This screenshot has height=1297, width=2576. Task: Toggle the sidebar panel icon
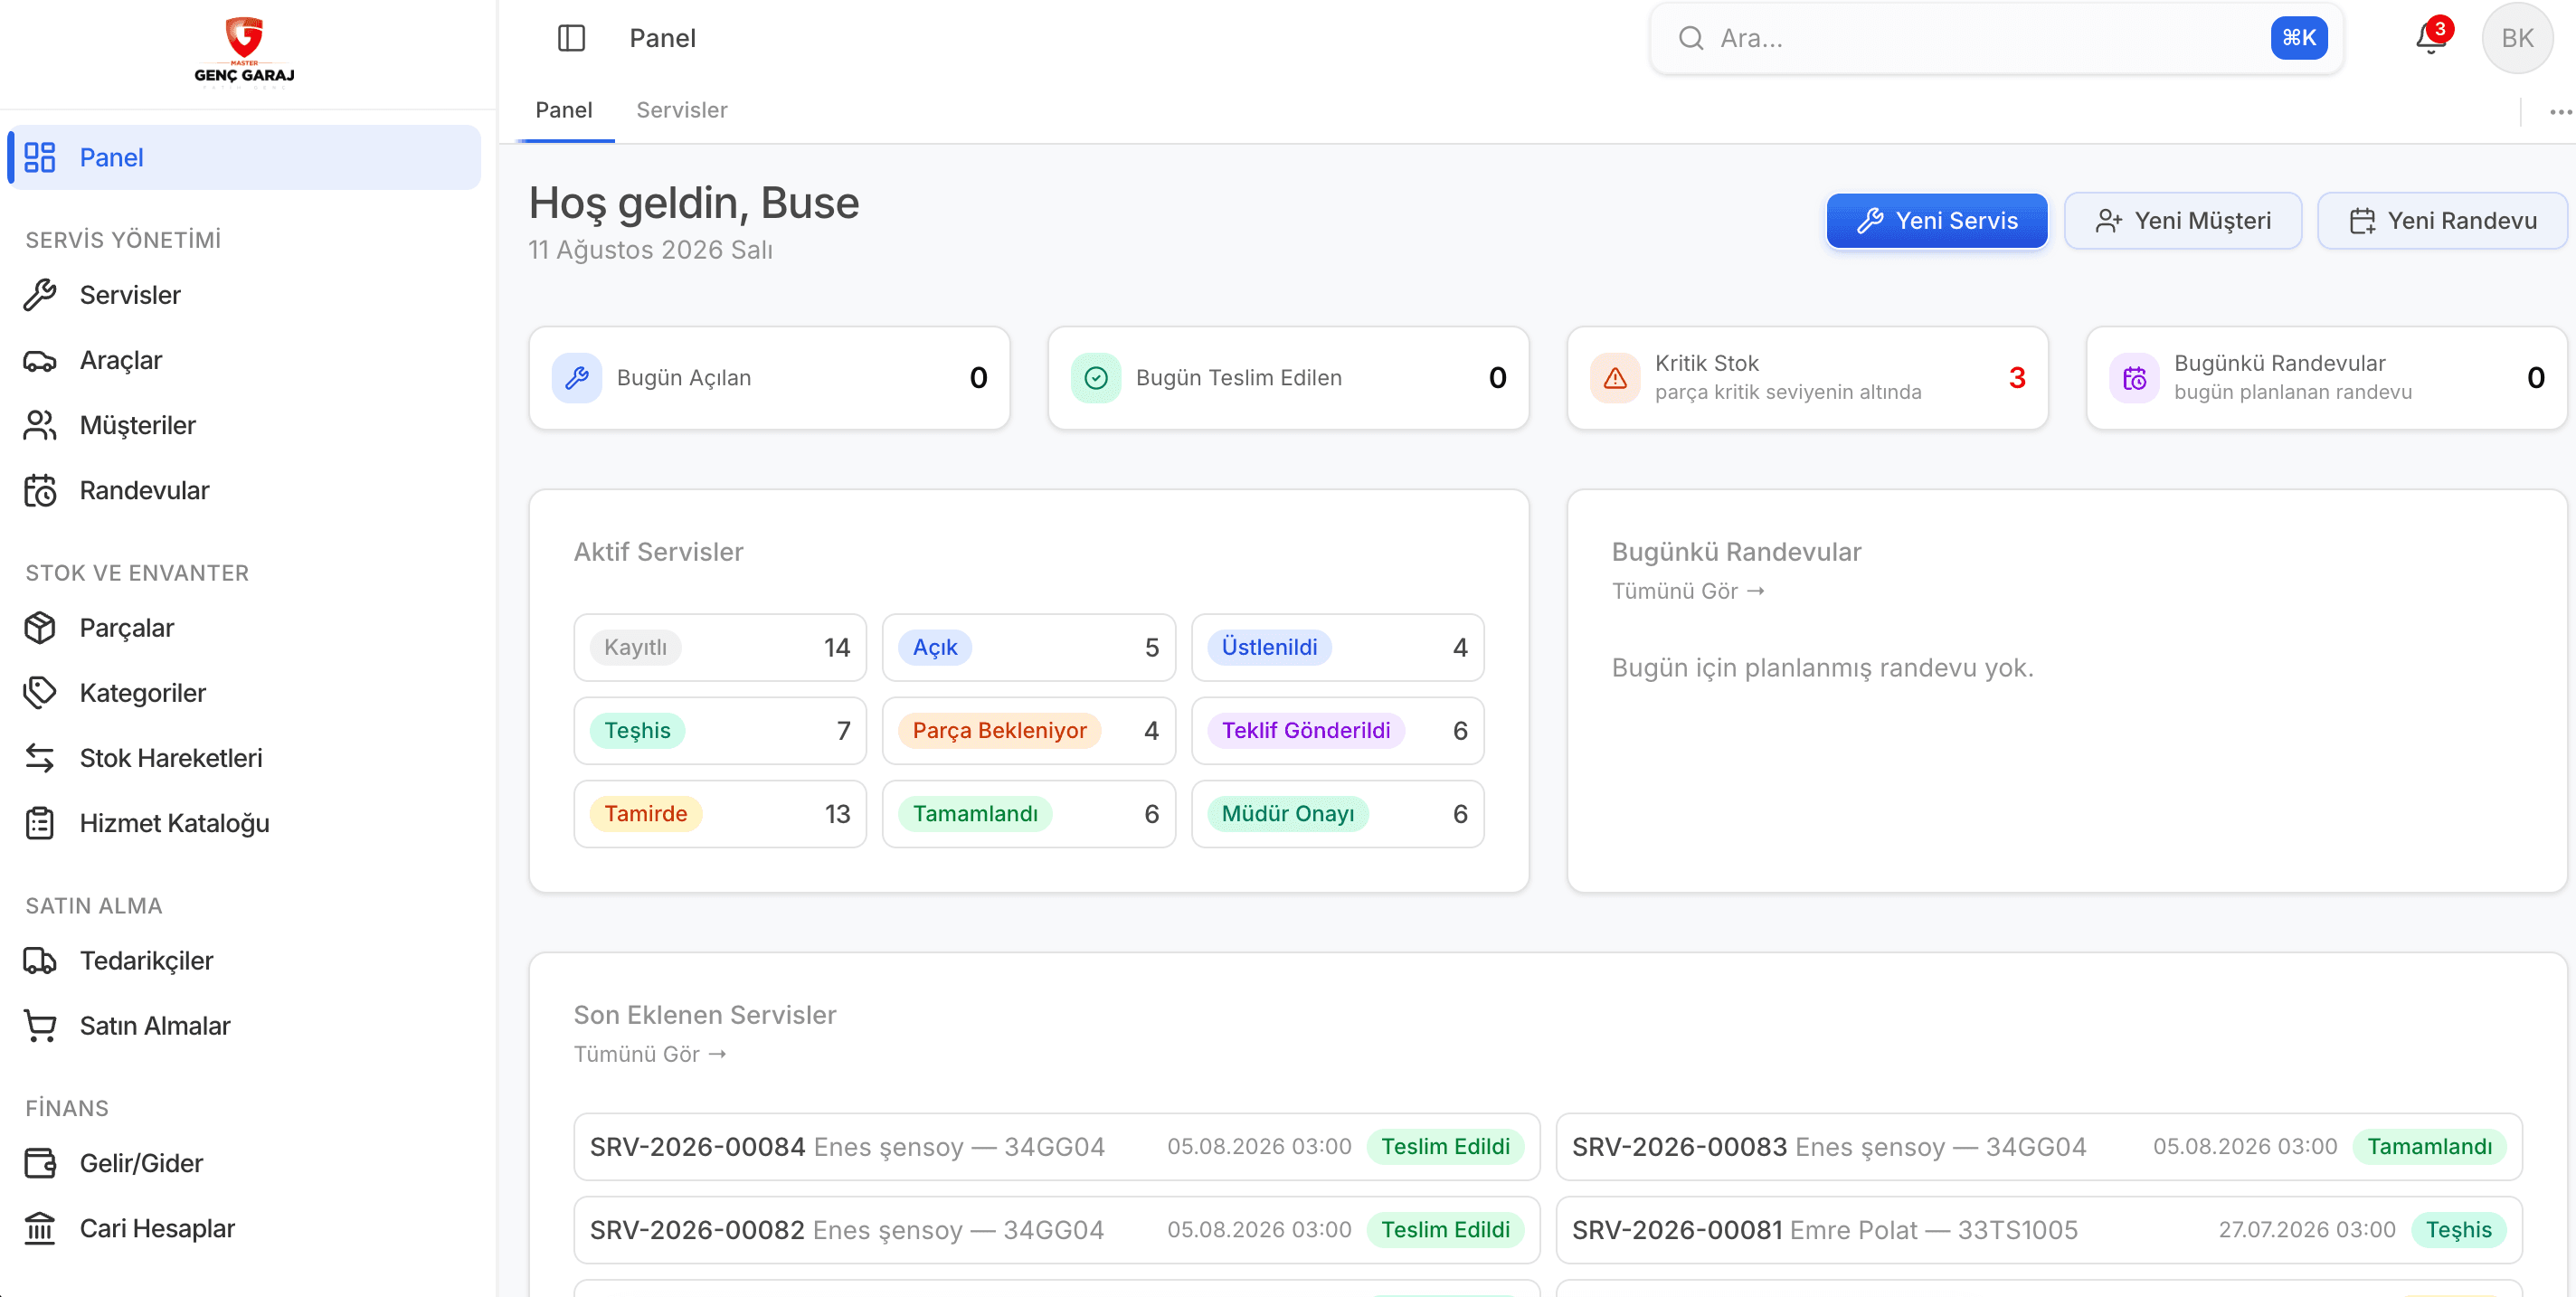tap(571, 38)
